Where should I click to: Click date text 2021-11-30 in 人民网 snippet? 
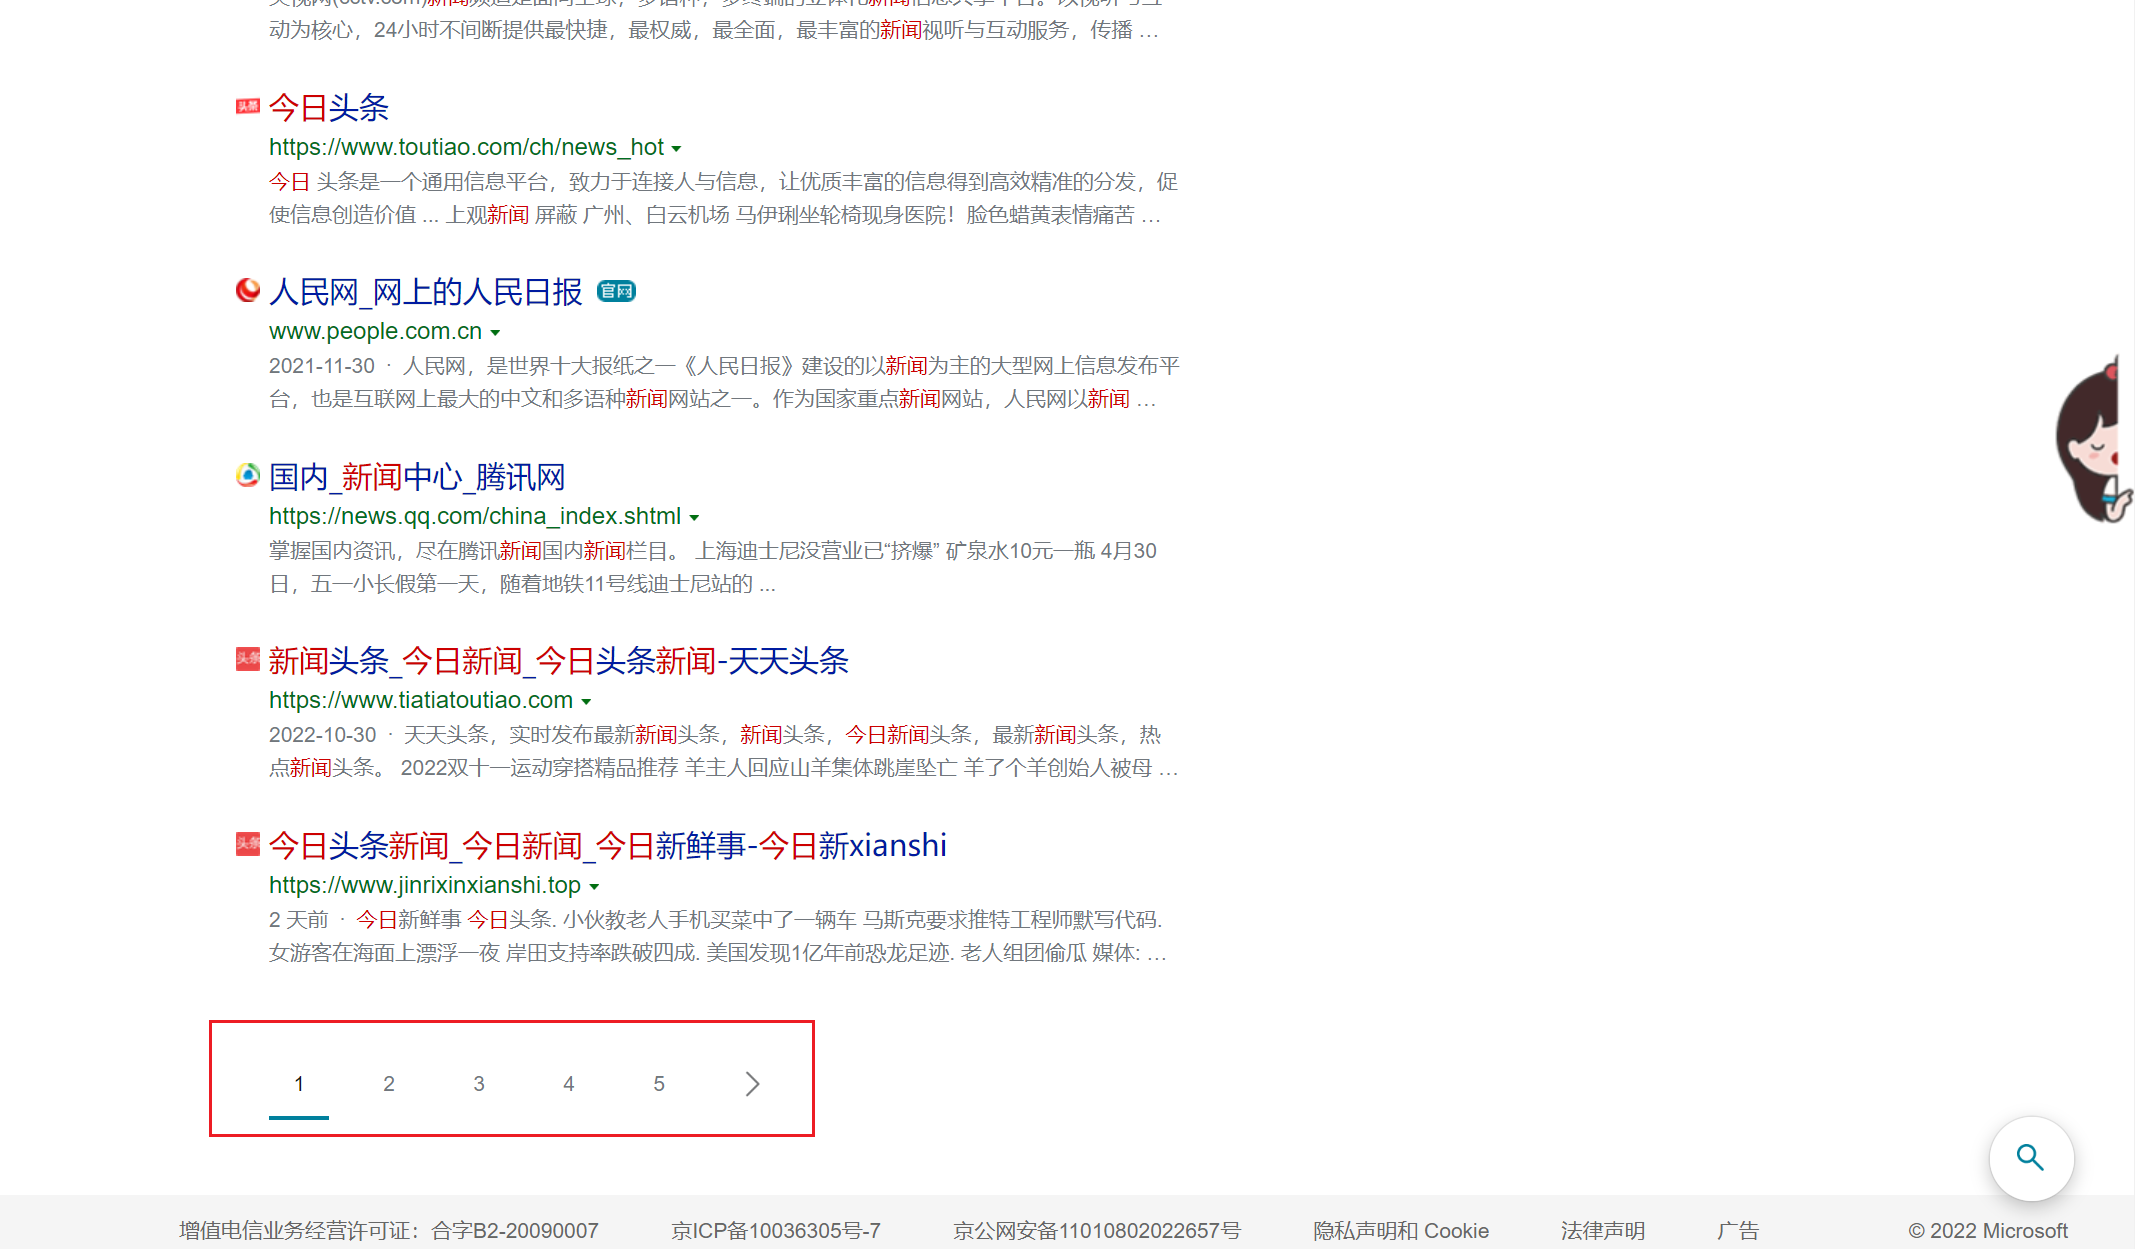pos(322,366)
